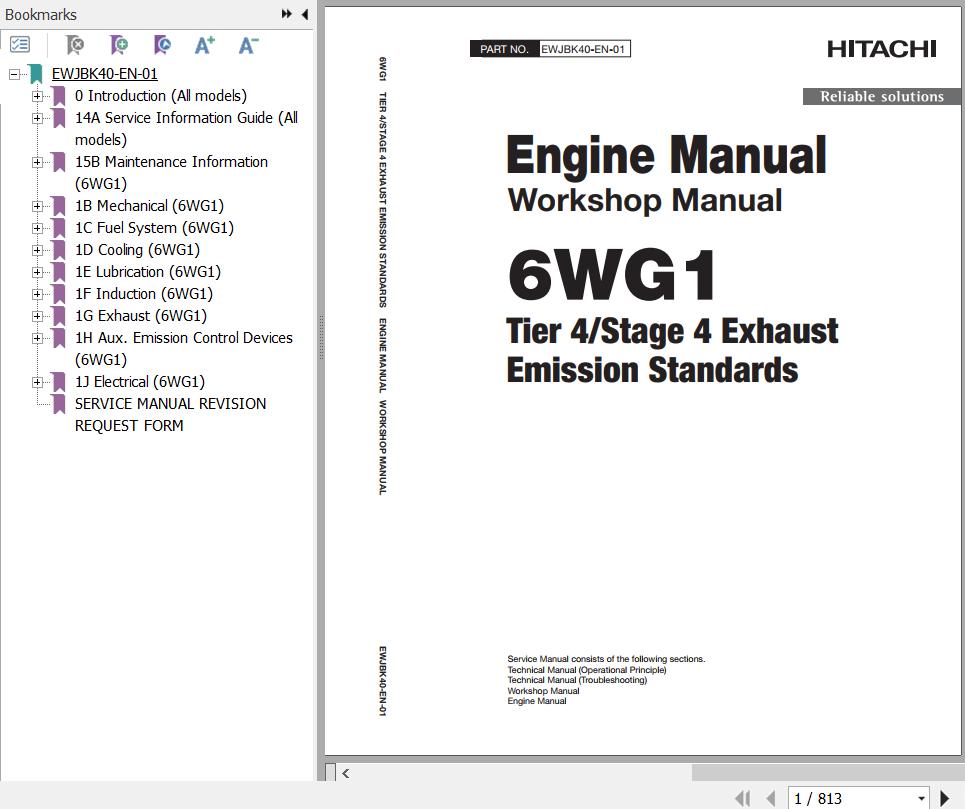Select 14A Service Information Guide bookmark

[186, 129]
